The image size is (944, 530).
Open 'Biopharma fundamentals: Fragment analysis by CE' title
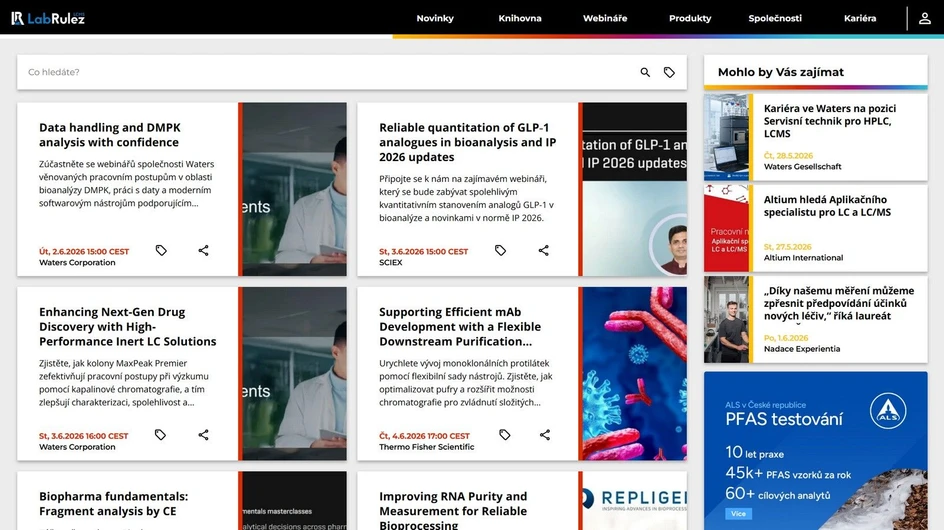point(113,504)
